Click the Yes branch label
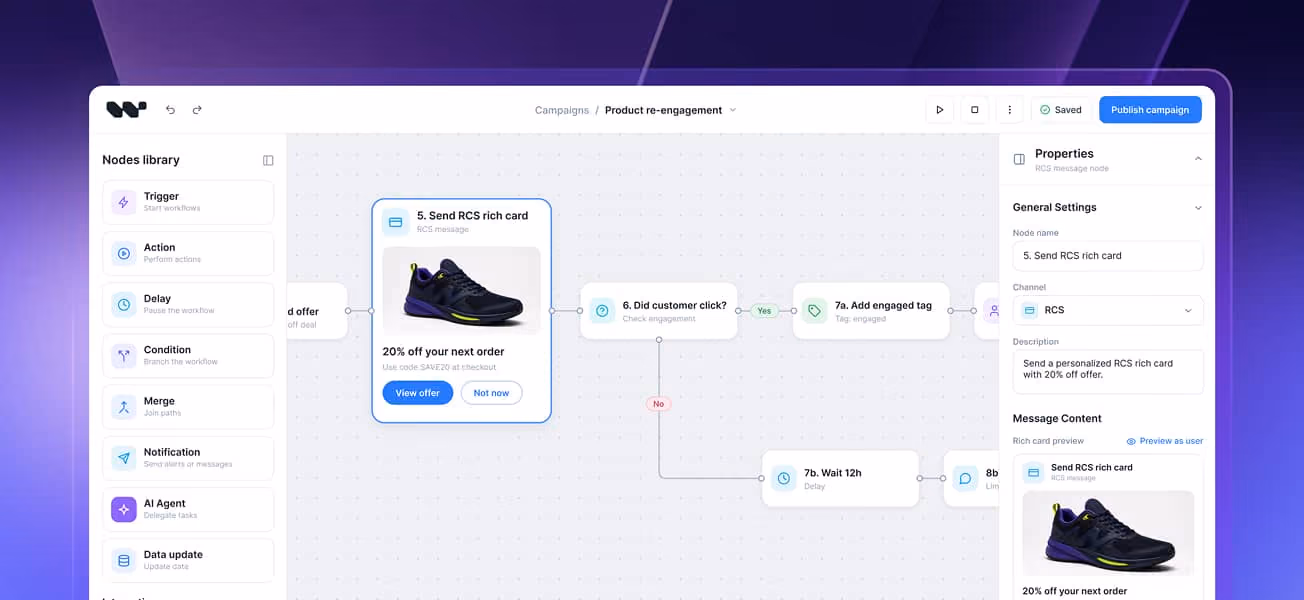This screenshot has height=600, width=1304. [764, 311]
